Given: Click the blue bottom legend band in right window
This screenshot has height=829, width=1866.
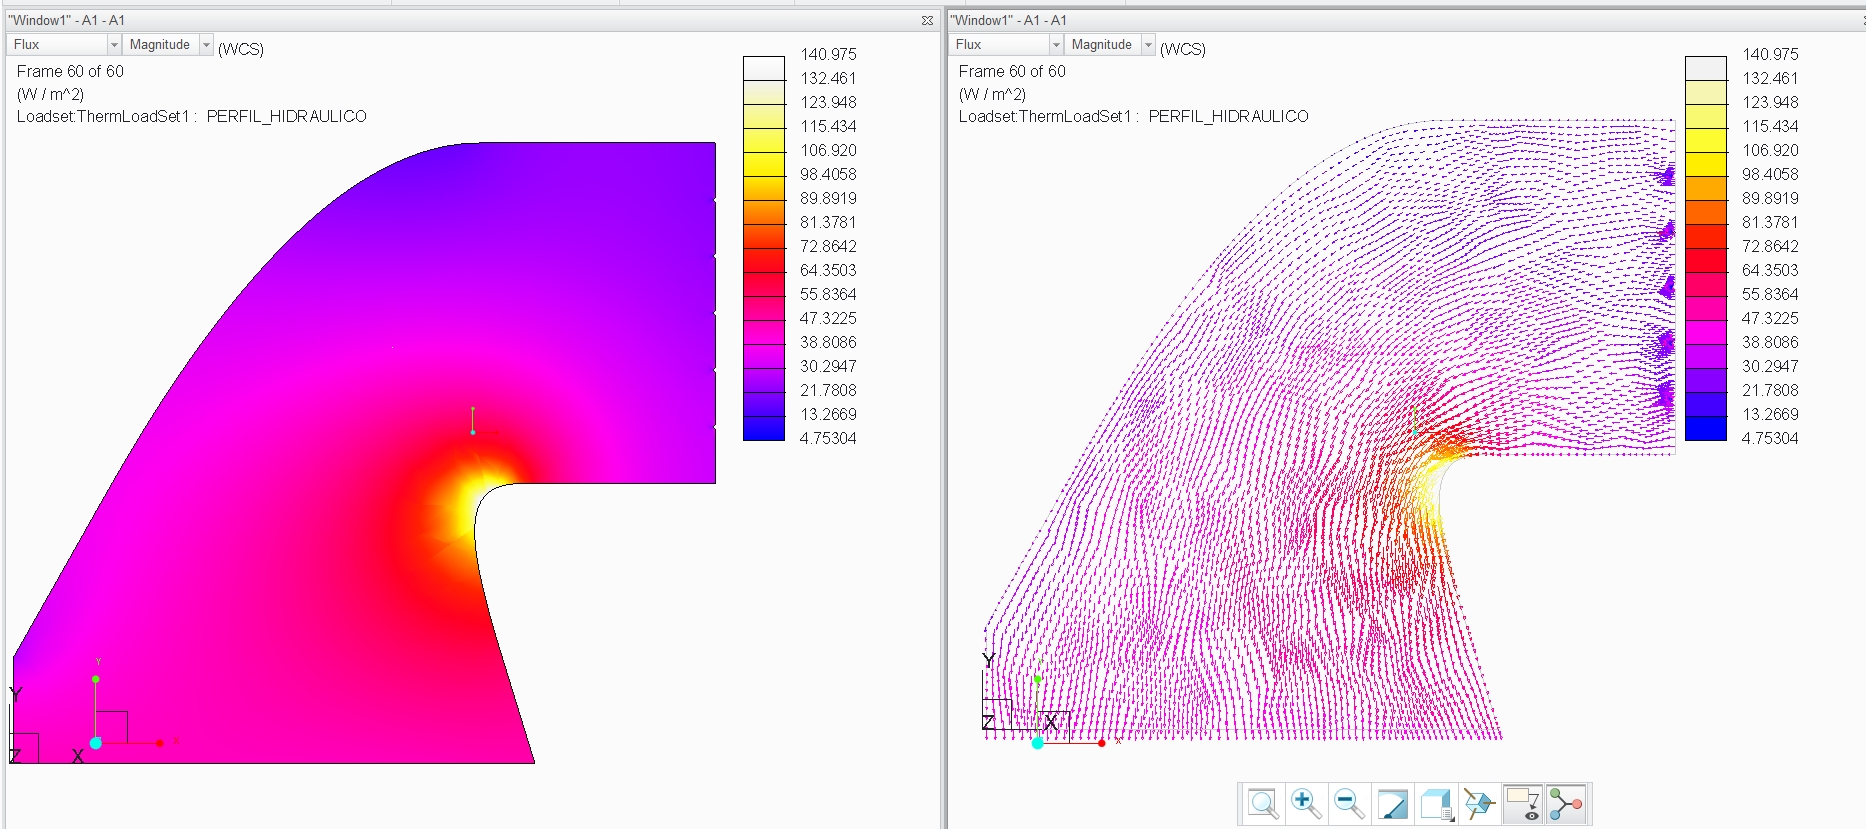Looking at the screenshot, I should click(x=1706, y=428).
